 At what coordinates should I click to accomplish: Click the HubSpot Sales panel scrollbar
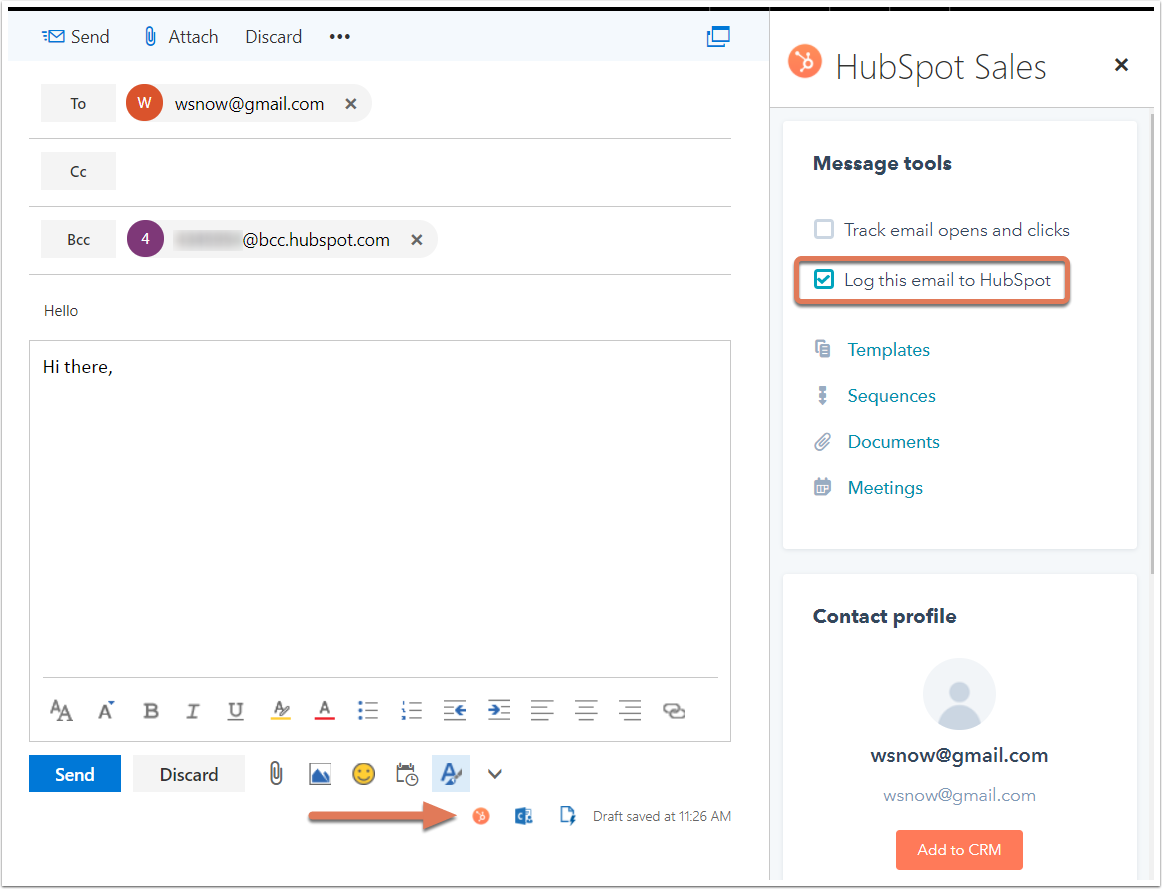pyautogui.click(x=1152, y=343)
